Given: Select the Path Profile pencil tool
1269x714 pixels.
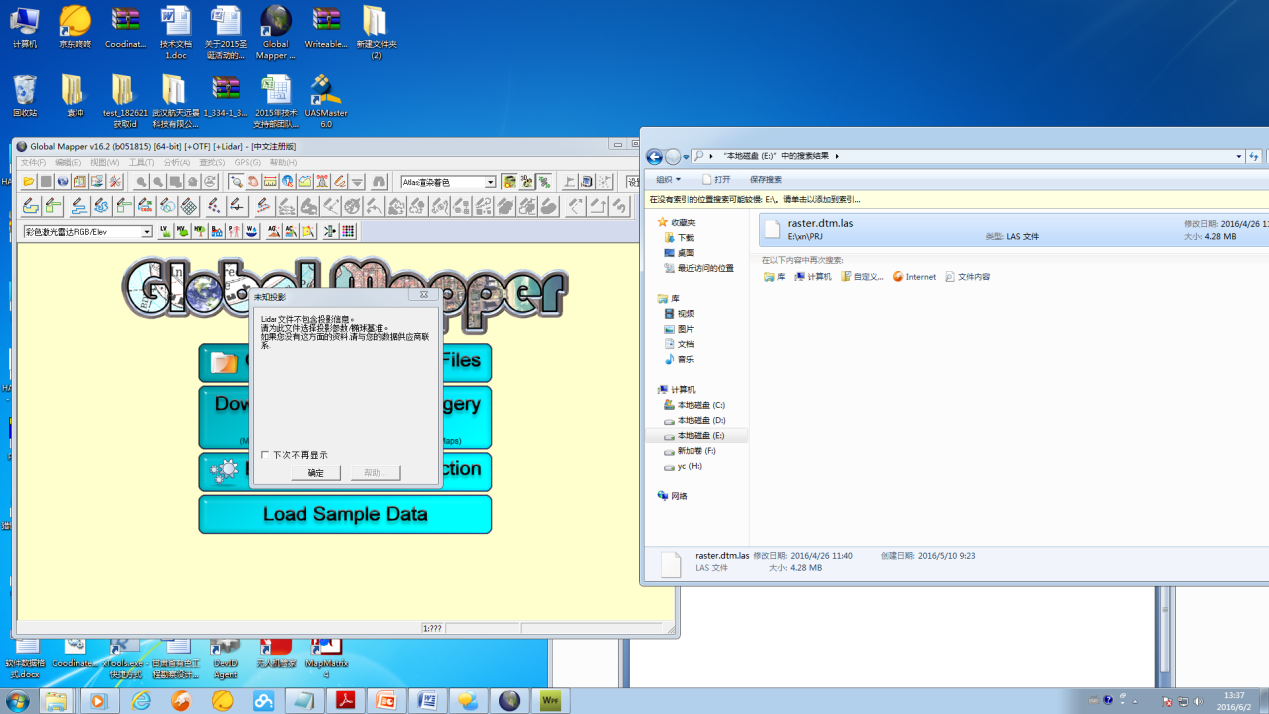Looking at the screenshot, I should point(339,181).
